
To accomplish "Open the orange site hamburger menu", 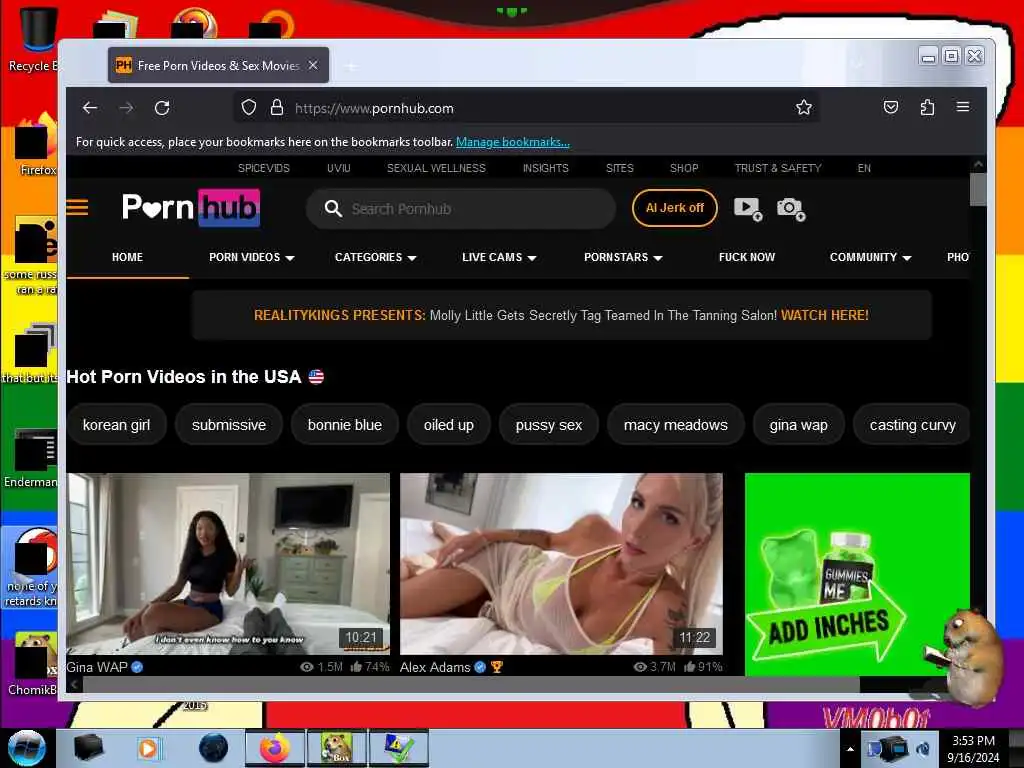I will pyautogui.click(x=77, y=208).
